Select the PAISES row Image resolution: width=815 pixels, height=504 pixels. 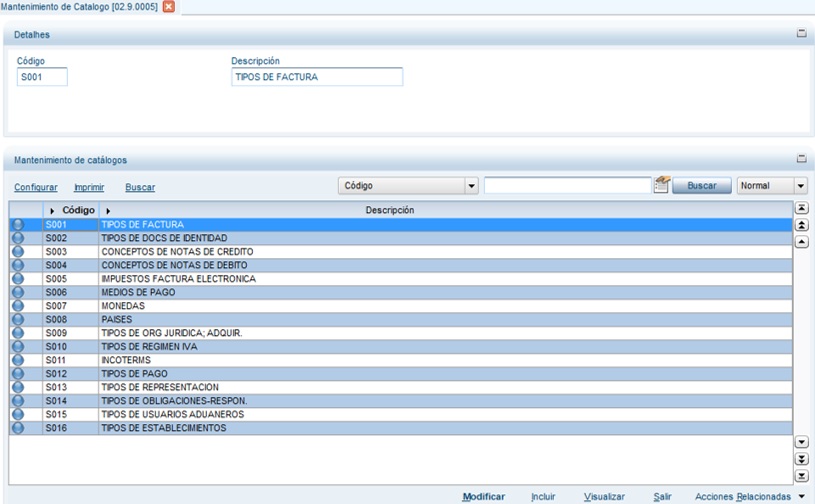coord(401,319)
